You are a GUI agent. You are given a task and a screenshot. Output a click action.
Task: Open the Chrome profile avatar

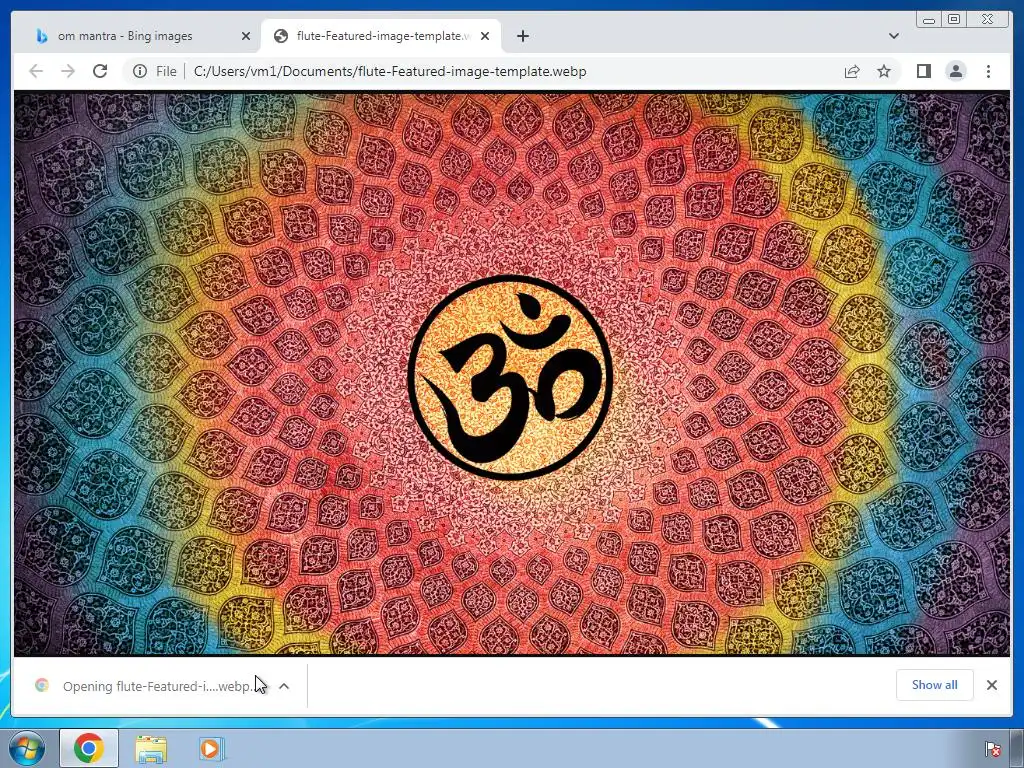point(955,71)
